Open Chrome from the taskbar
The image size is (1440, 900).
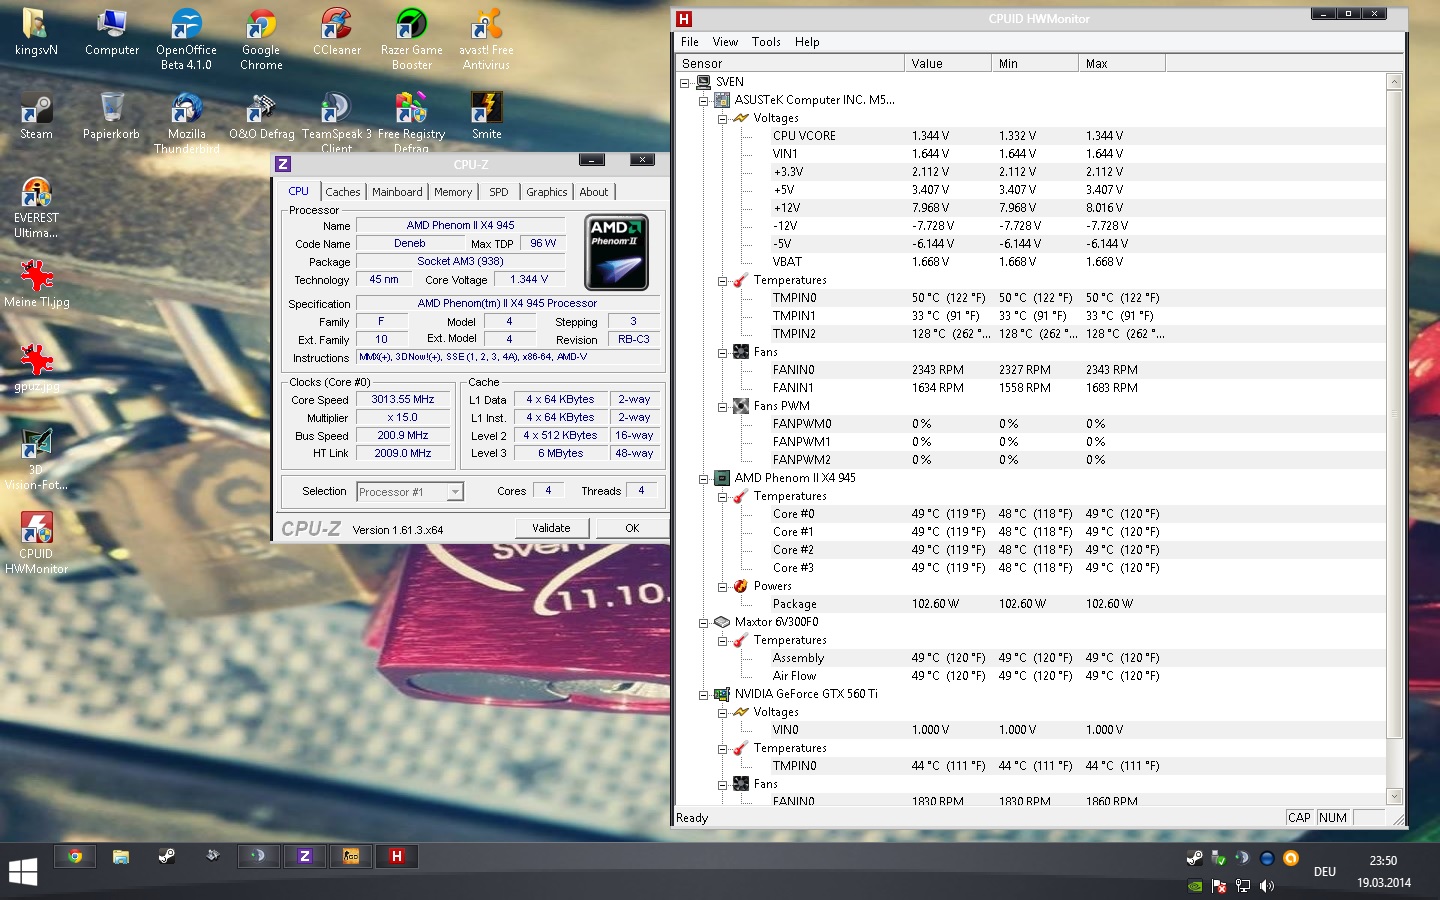[x=75, y=856]
